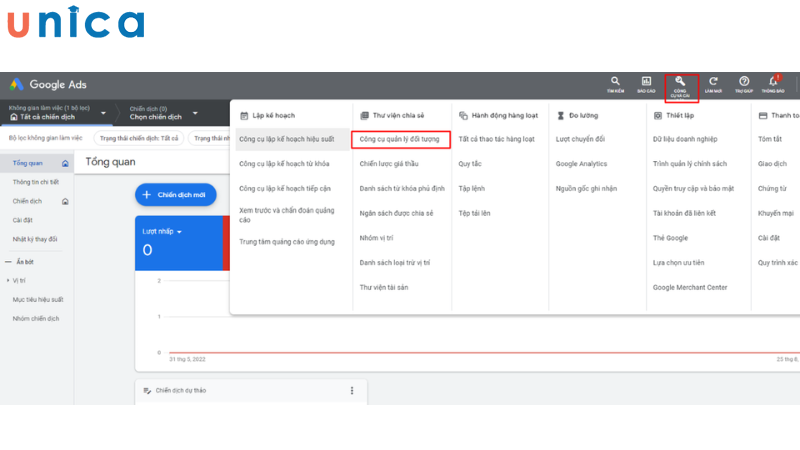The height and width of the screenshot is (450, 800).
Task: Open the Chọn chiến dịch dropdown
Action: [x=195, y=113]
